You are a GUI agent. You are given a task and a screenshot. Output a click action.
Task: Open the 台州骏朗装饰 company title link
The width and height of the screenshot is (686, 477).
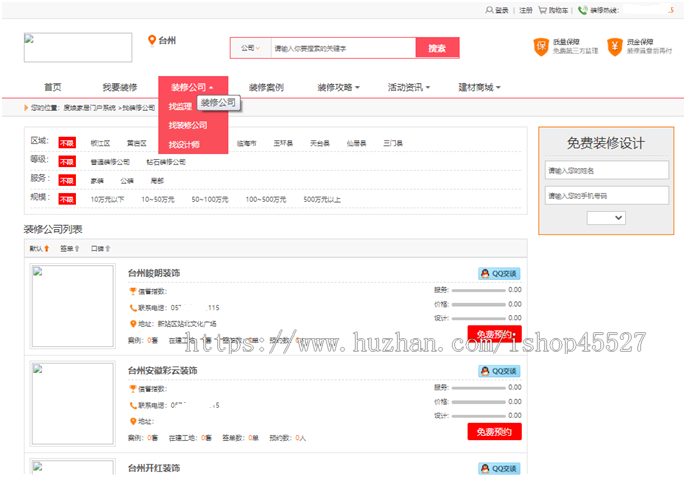154,274
